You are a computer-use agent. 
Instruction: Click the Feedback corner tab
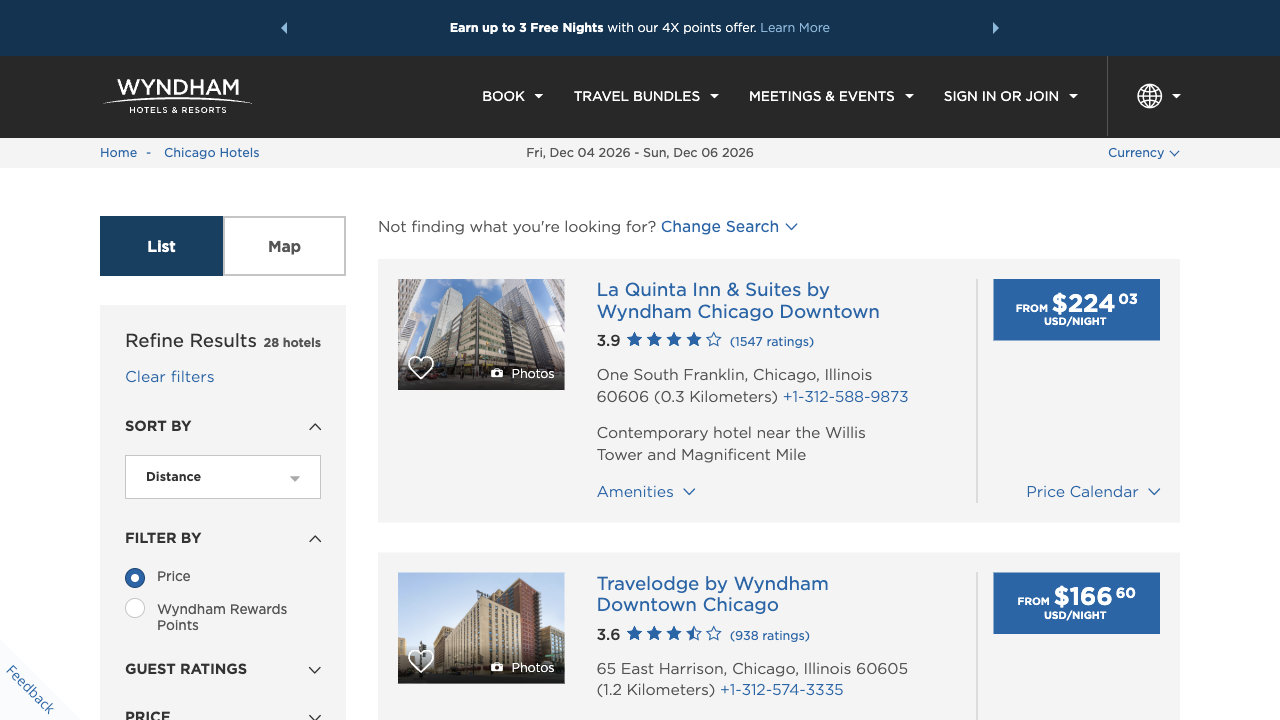[30, 689]
